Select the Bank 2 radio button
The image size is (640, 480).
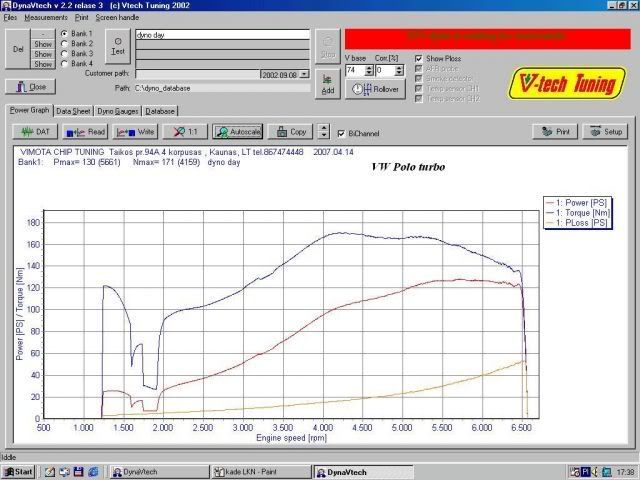tap(65, 44)
